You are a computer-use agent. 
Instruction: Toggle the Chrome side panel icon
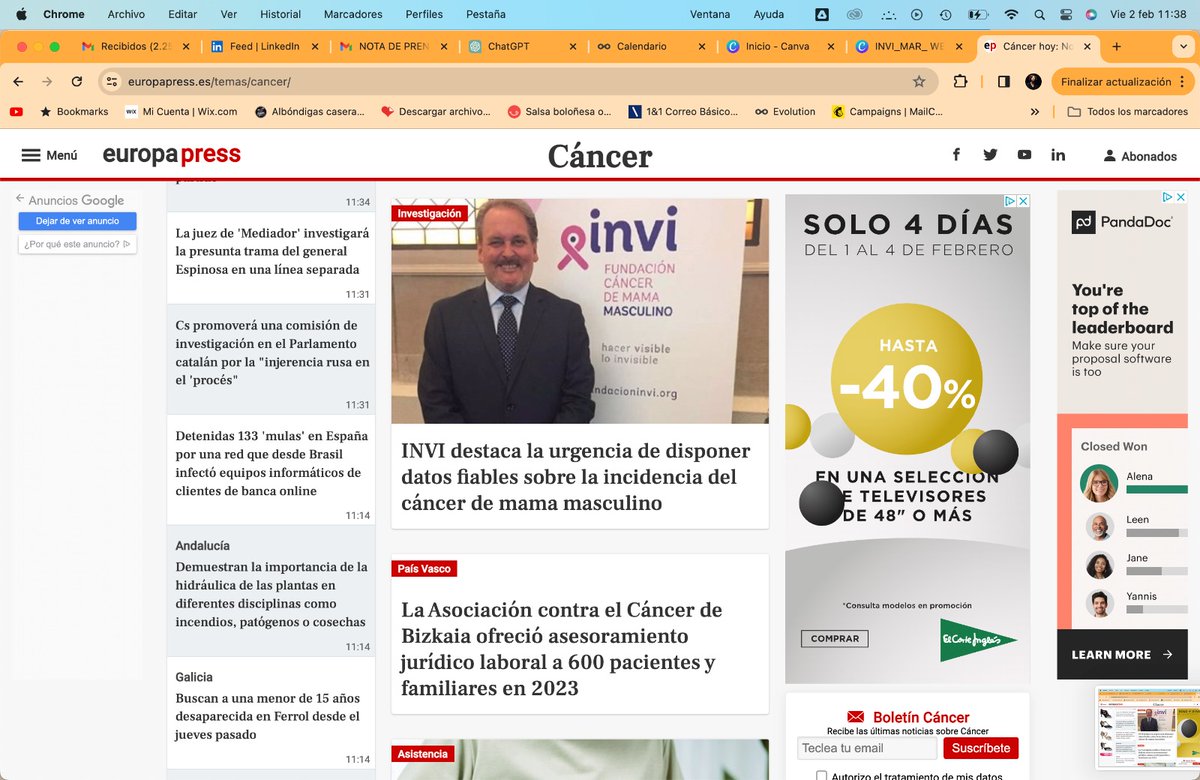(x=1004, y=82)
